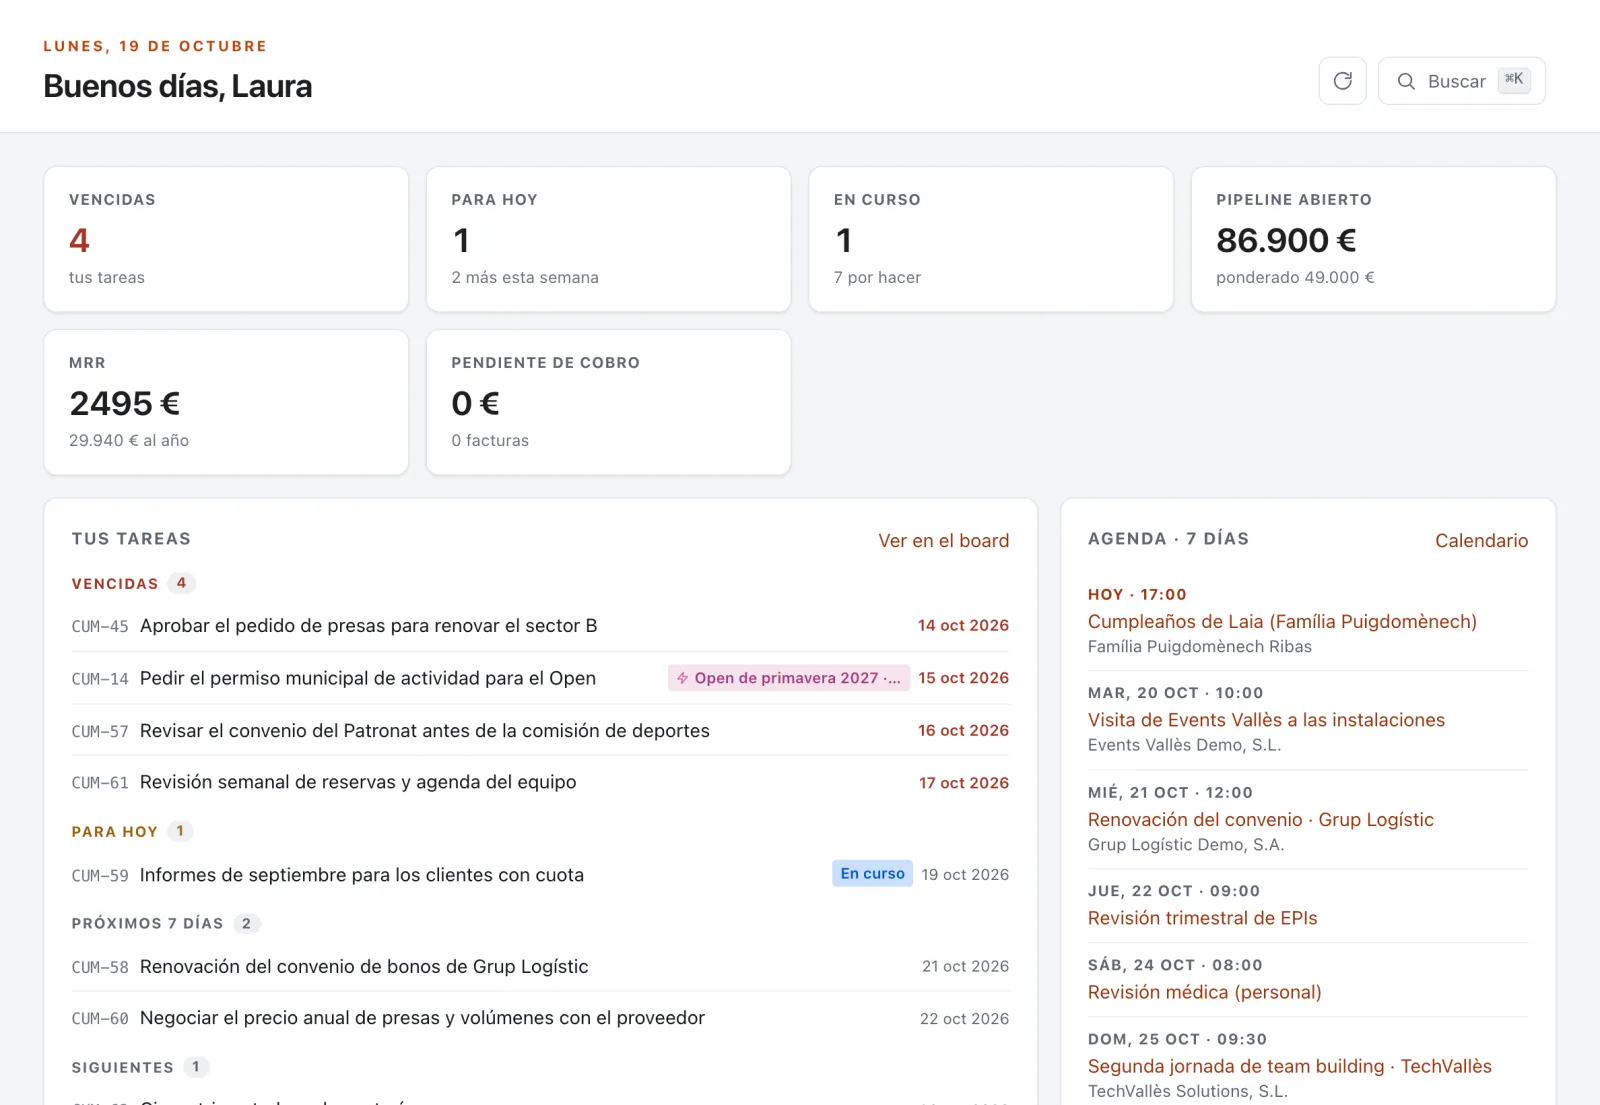Click the '17 oct 2026' due date

tap(964, 783)
